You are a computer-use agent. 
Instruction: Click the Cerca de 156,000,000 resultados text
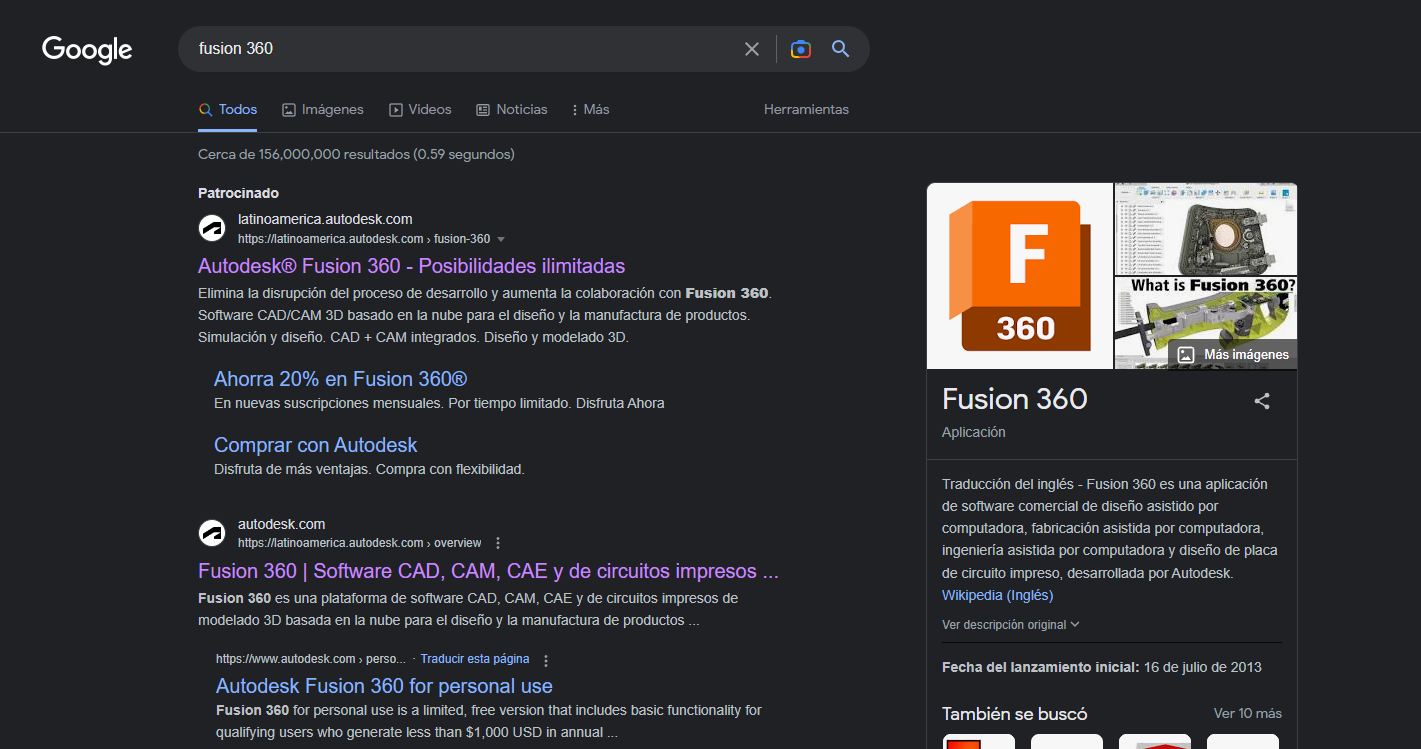click(356, 154)
